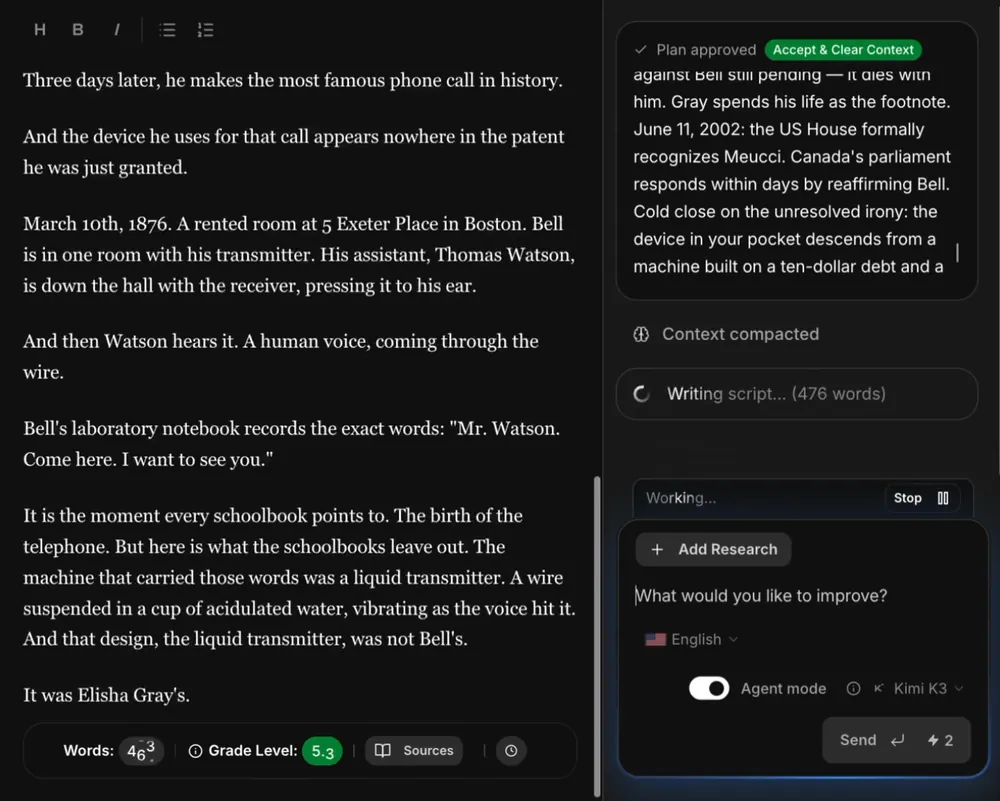
Task: Click the Plan approved checkmark icon
Action: 641,50
